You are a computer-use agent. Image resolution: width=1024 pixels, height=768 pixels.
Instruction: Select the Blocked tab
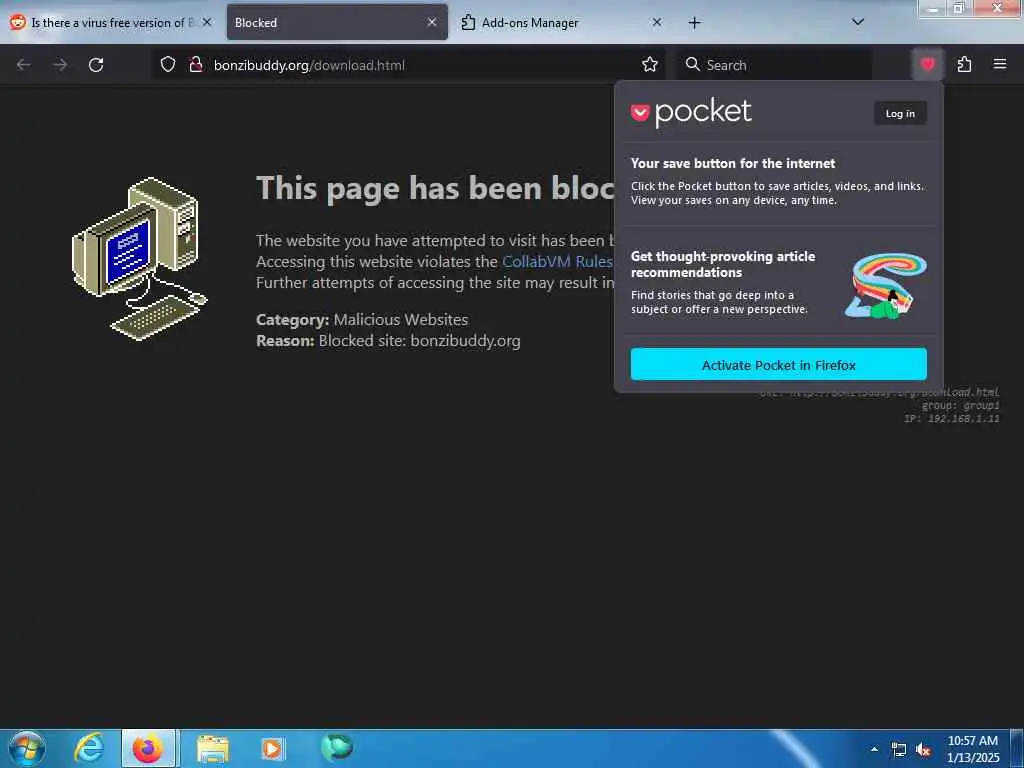(x=337, y=23)
